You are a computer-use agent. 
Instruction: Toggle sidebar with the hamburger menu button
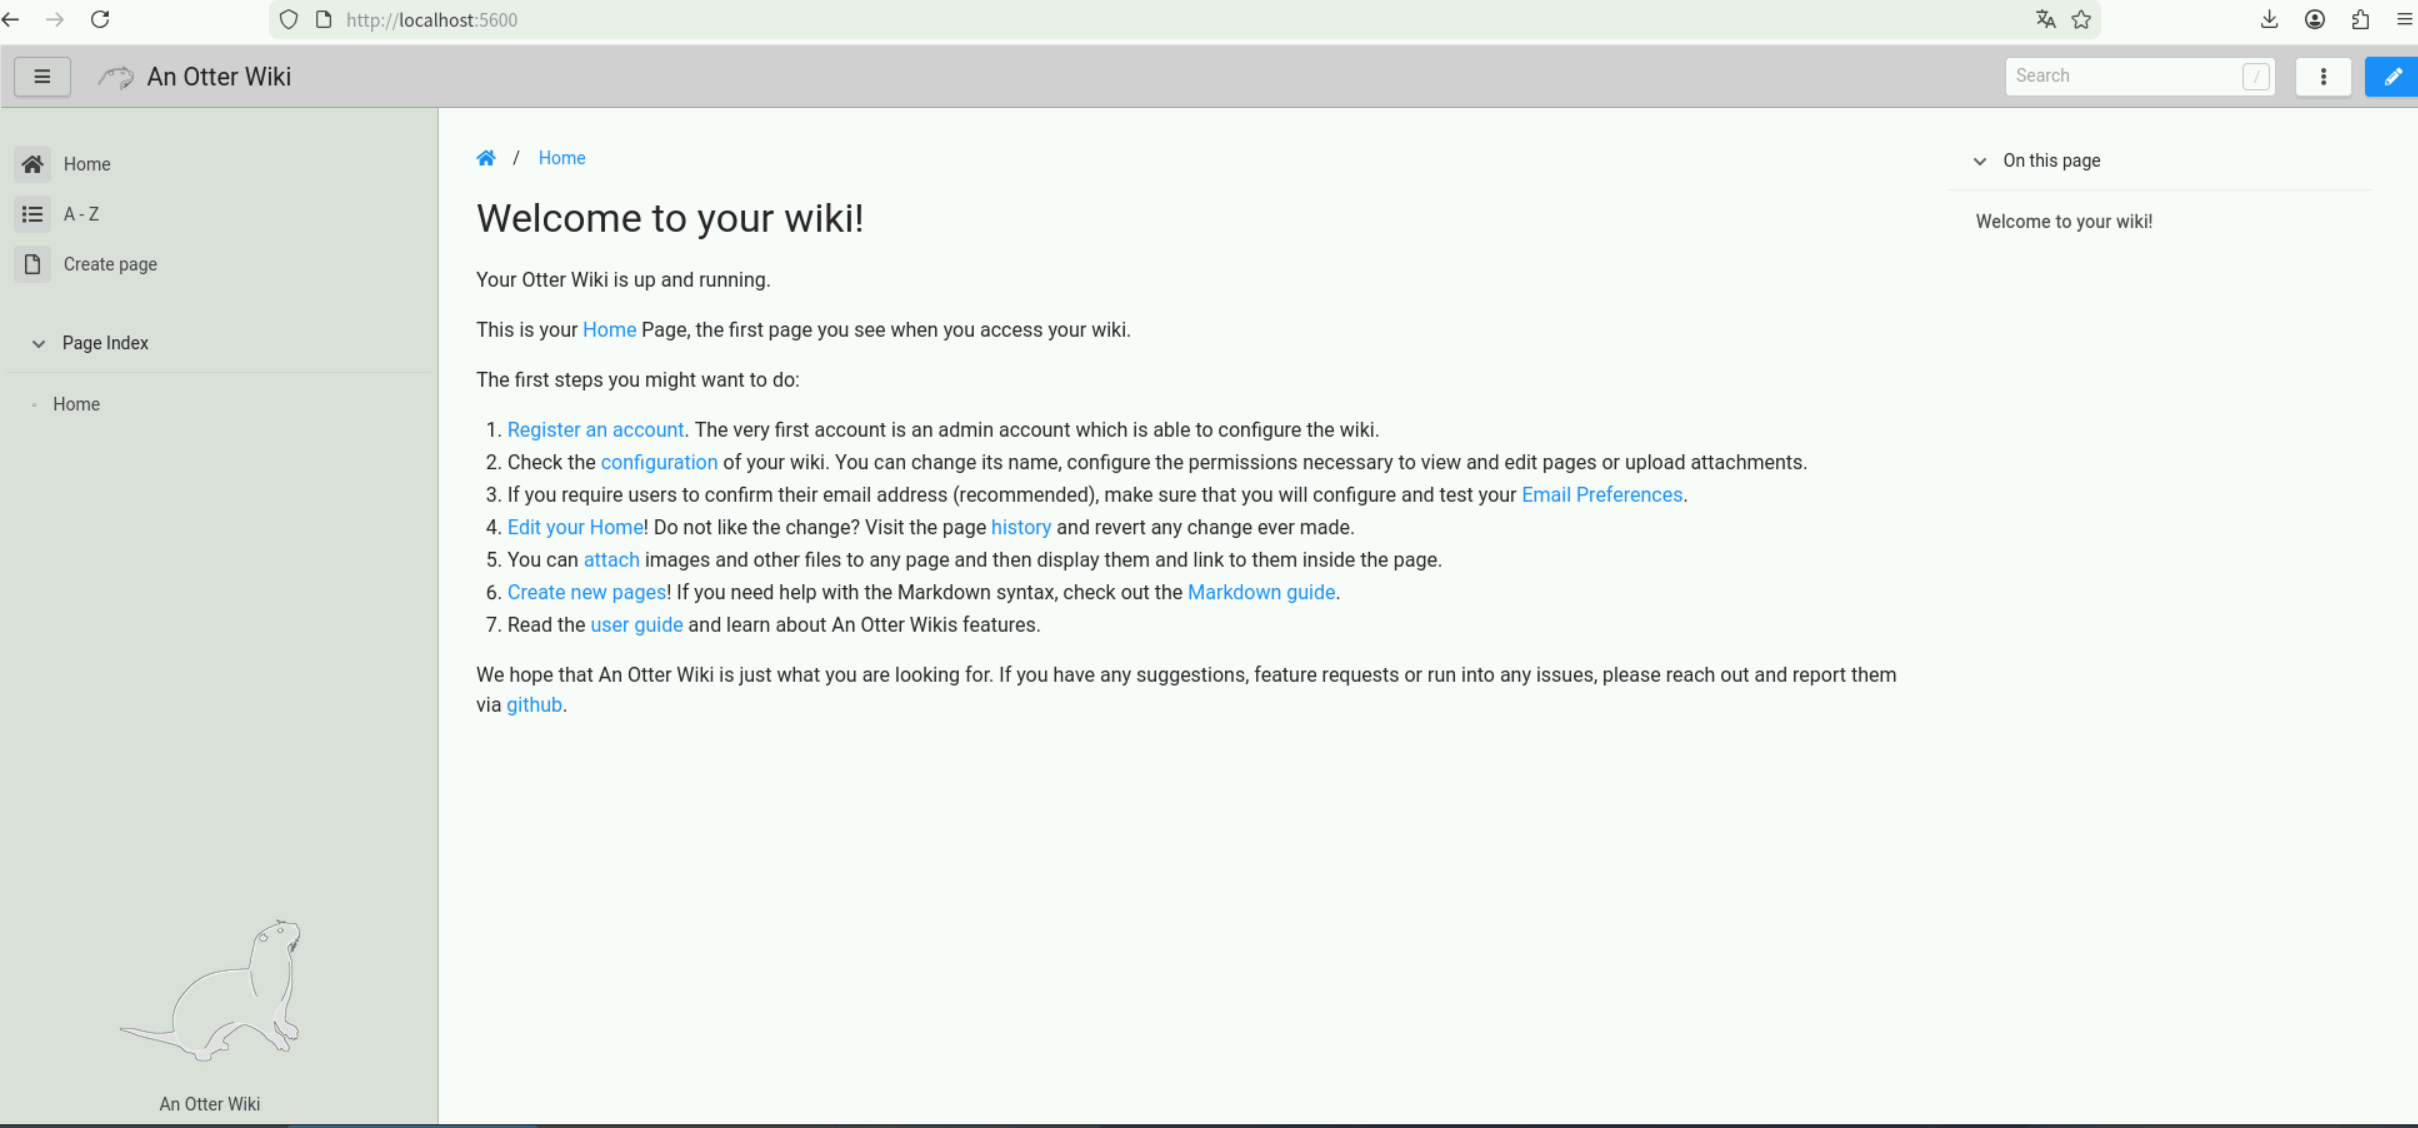(x=42, y=77)
